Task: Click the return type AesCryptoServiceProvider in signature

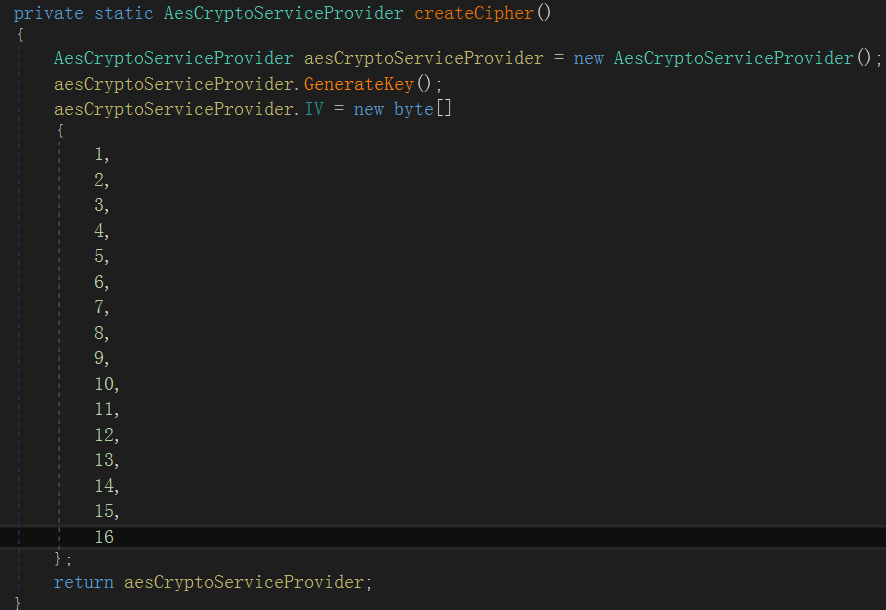Action: coord(284,14)
